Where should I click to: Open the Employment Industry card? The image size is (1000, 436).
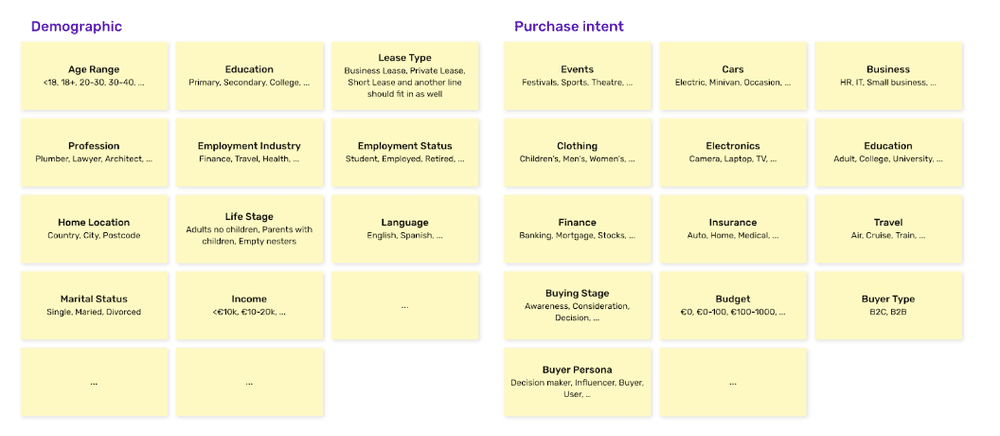[x=249, y=152]
